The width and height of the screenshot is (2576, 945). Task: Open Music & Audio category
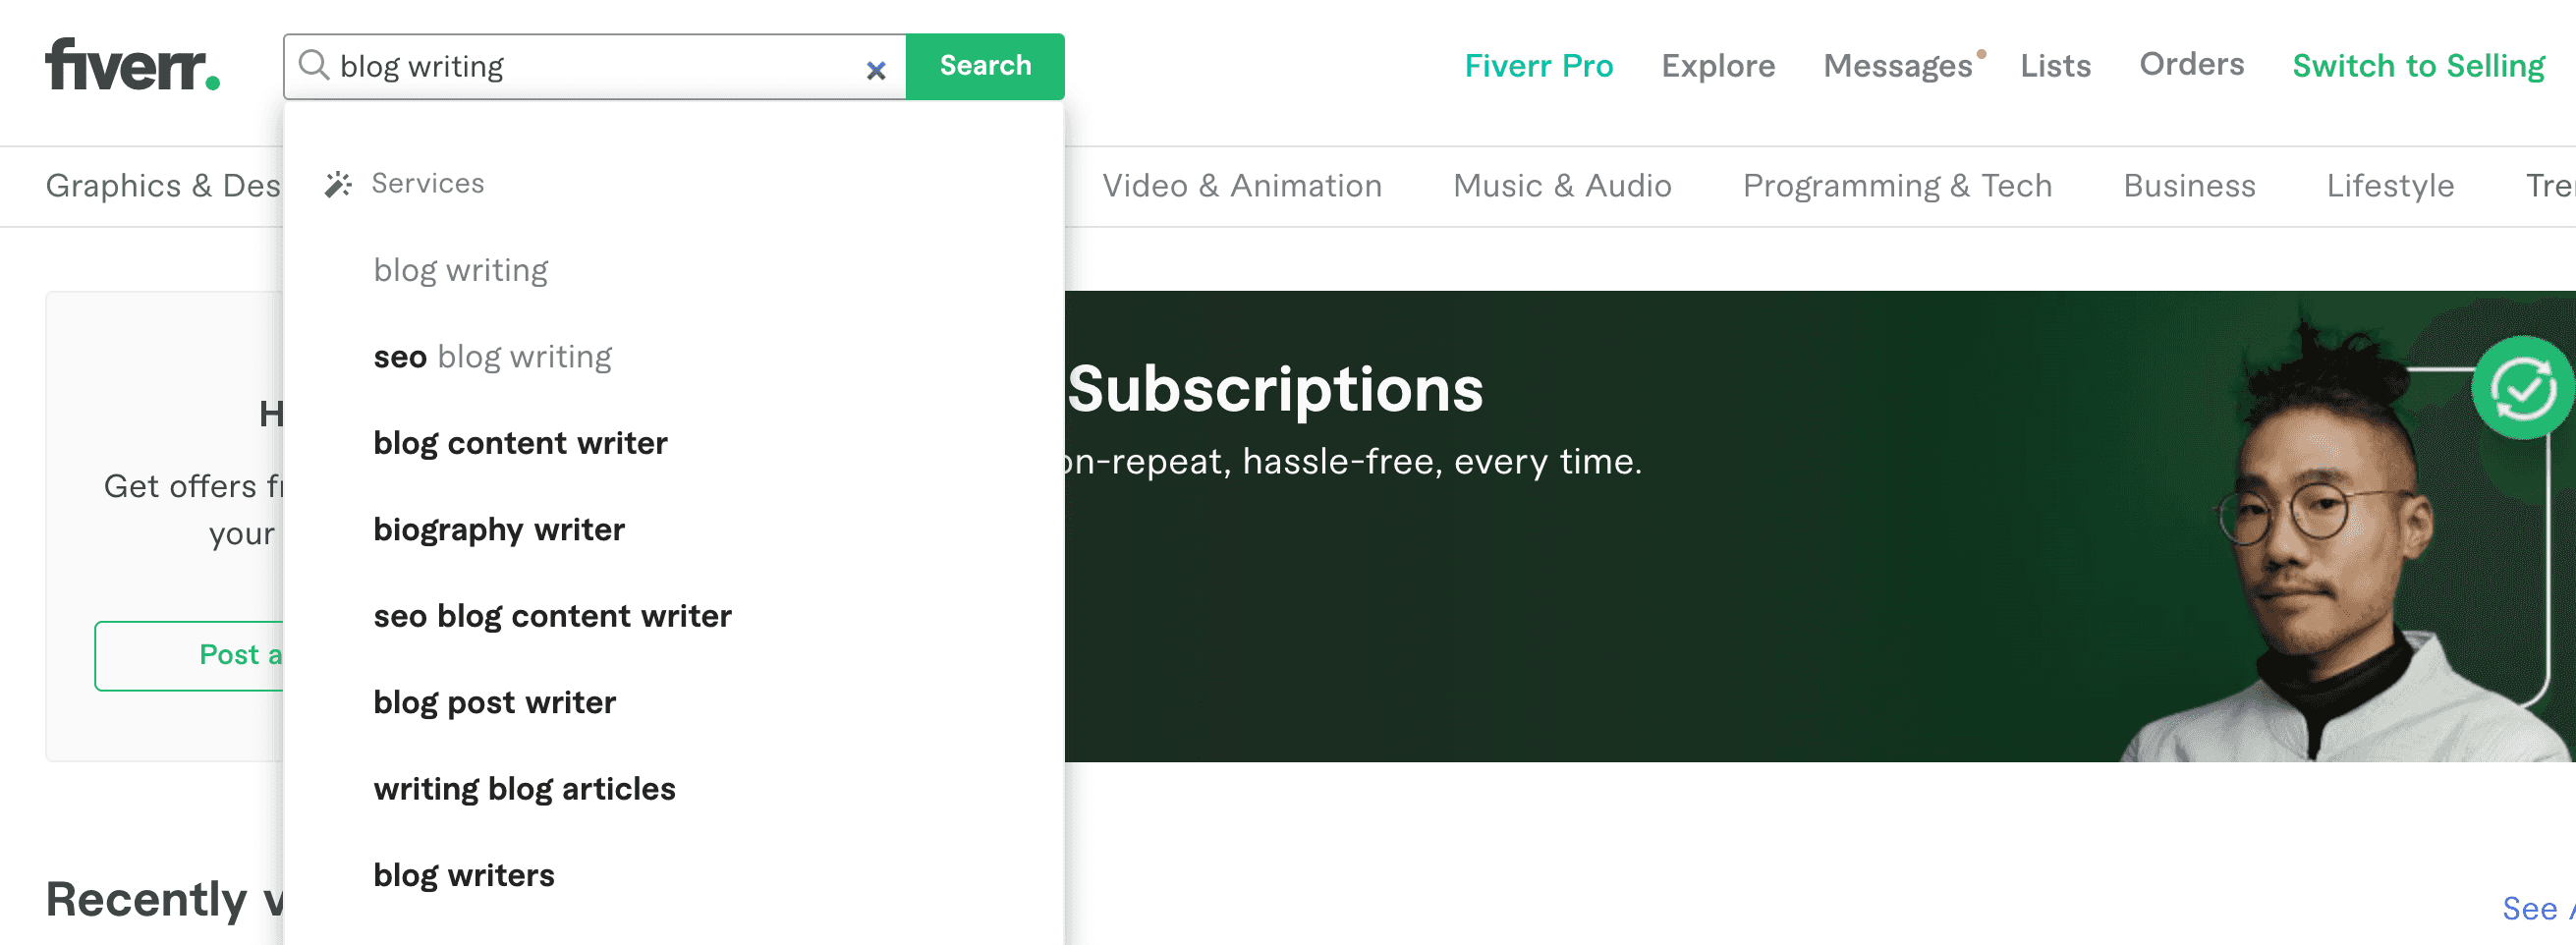(x=1562, y=186)
